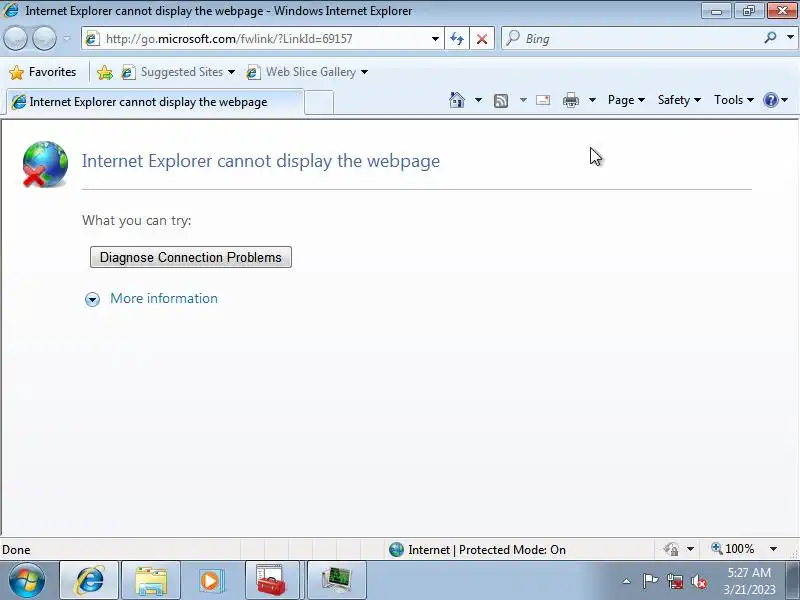Click Internet Protected Mode security zone

point(477,549)
